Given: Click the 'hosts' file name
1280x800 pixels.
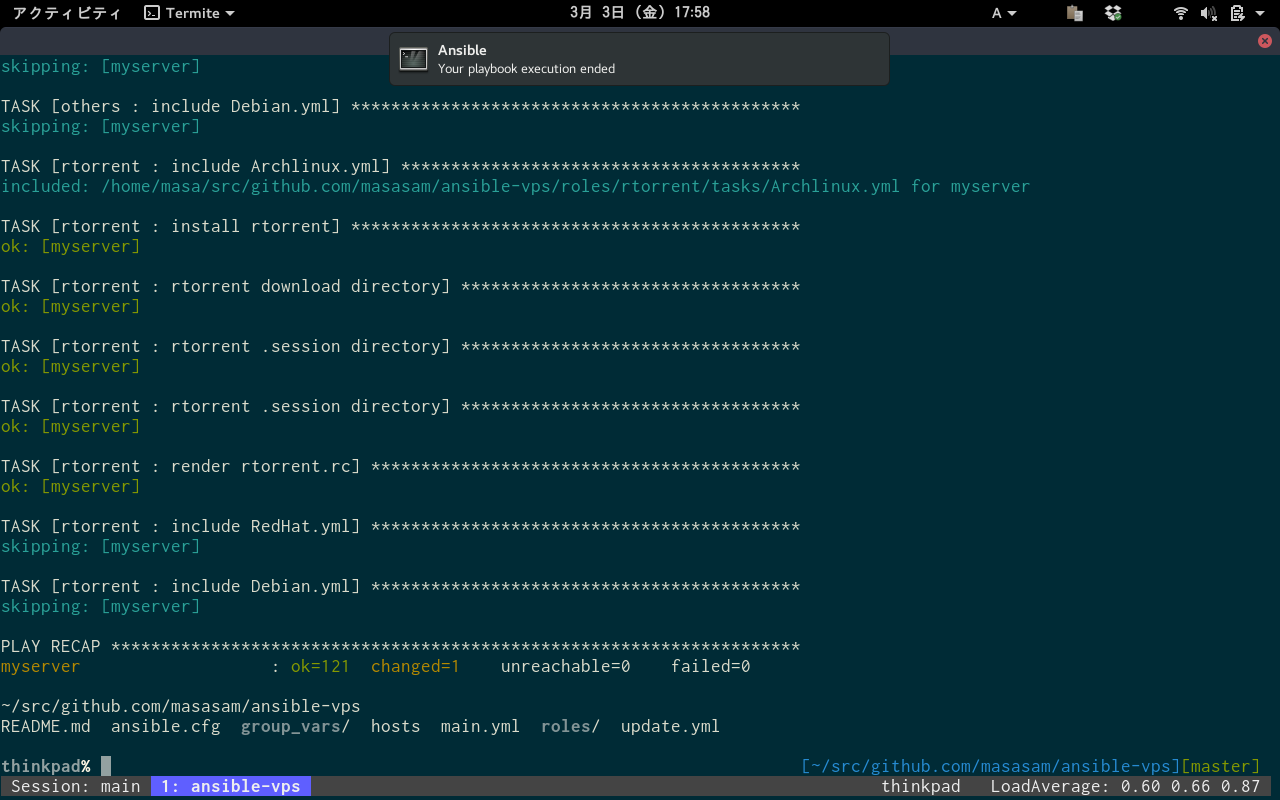Looking at the screenshot, I should point(395,726).
